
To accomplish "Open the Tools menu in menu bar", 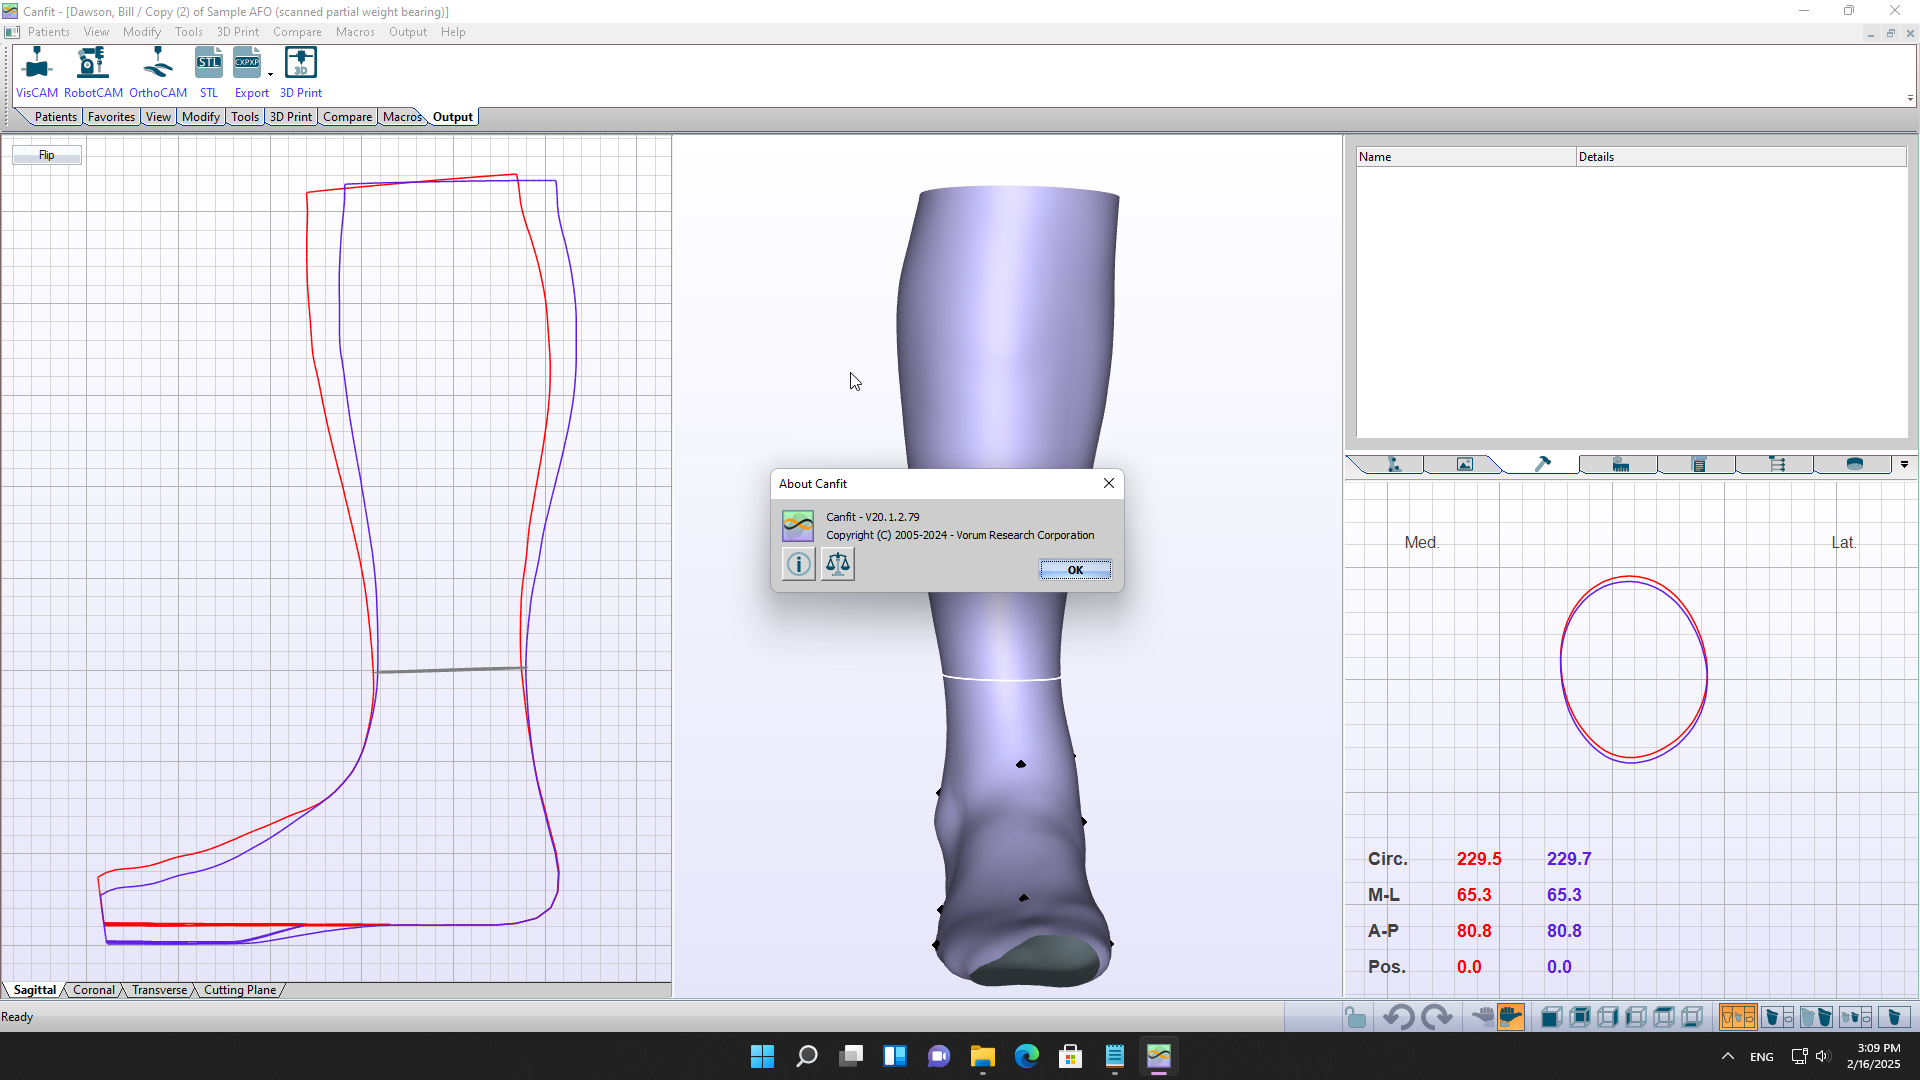I will click(x=189, y=32).
